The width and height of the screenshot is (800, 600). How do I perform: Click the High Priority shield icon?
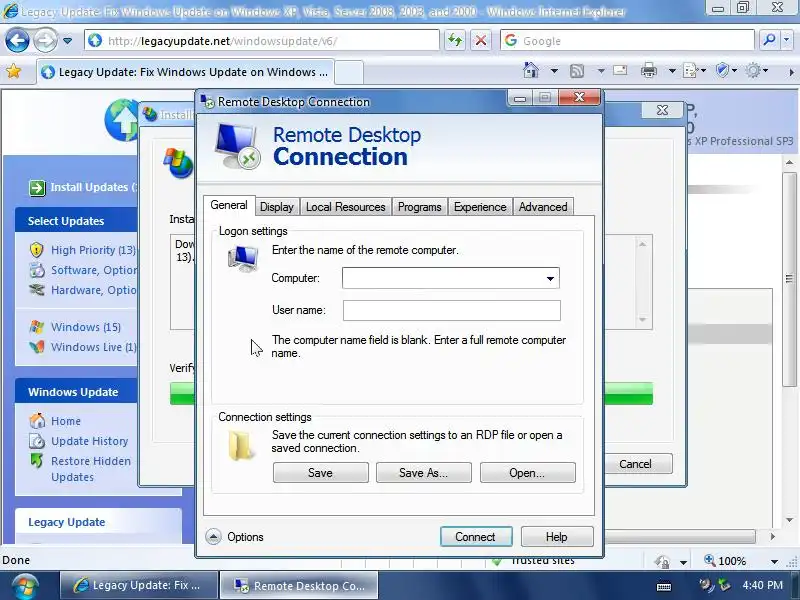click(37, 249)
